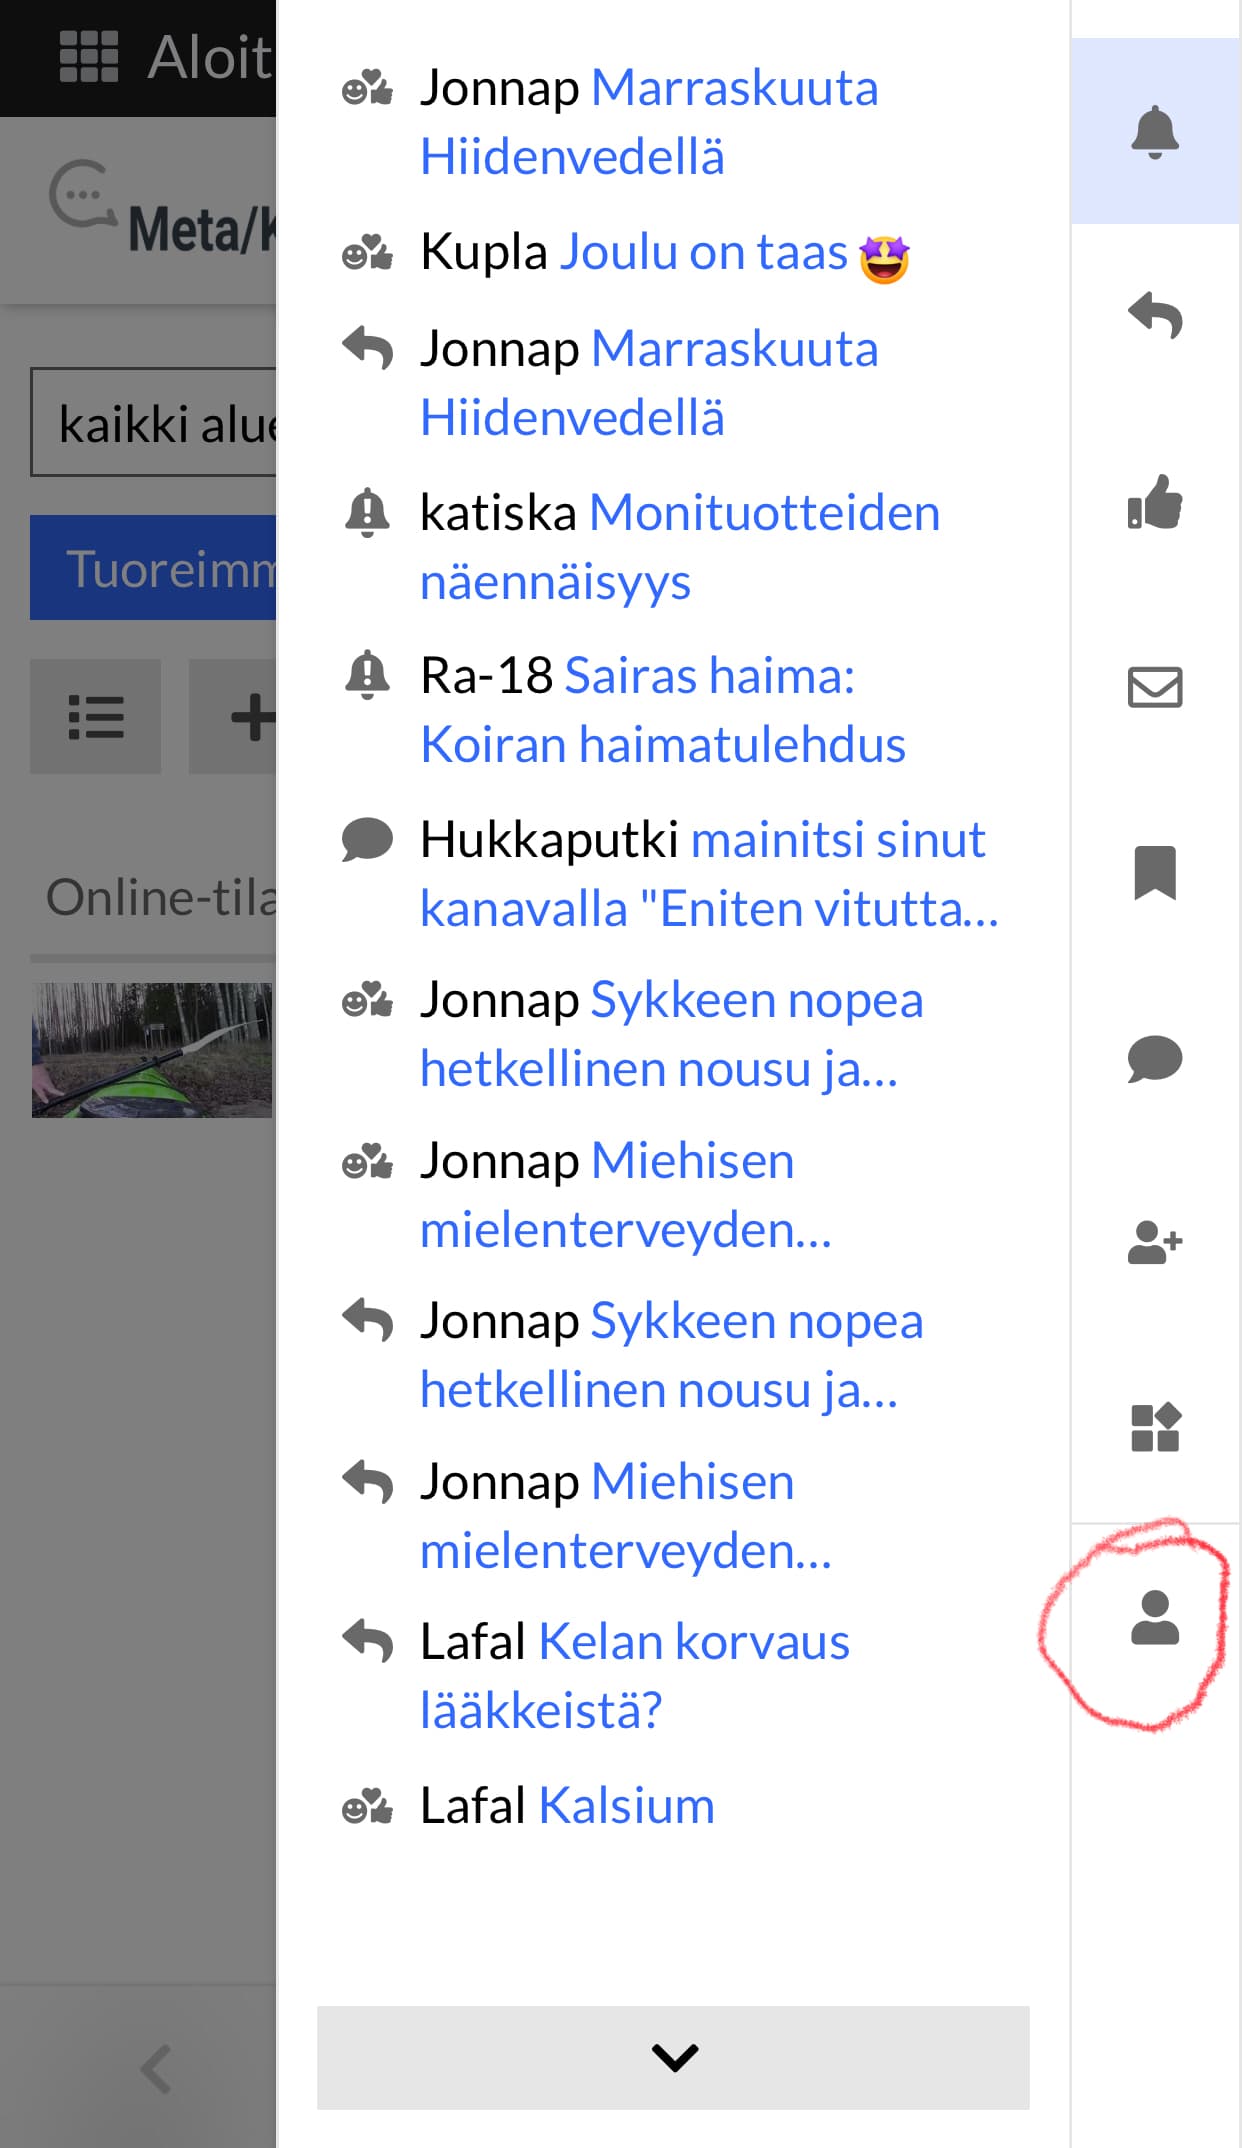Open messages with the envelope icon
This screenshot has height=2148, width=1242.
[1155, 688]
